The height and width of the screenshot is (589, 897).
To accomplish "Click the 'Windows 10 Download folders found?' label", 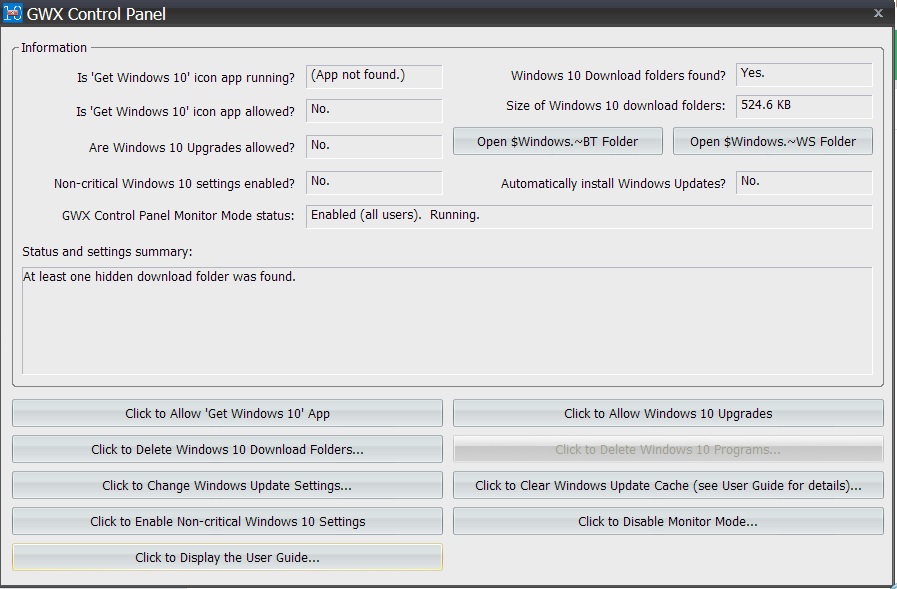I will pyautogui.click(x=618, y=75).
